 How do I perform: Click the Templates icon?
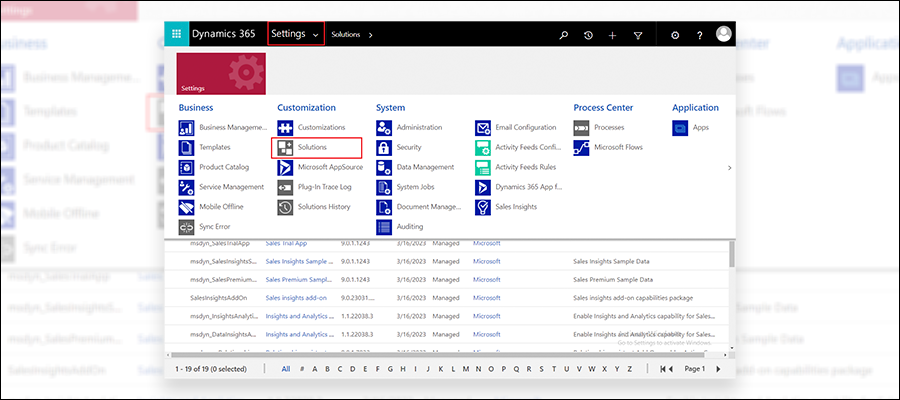(x=187, y=147)
